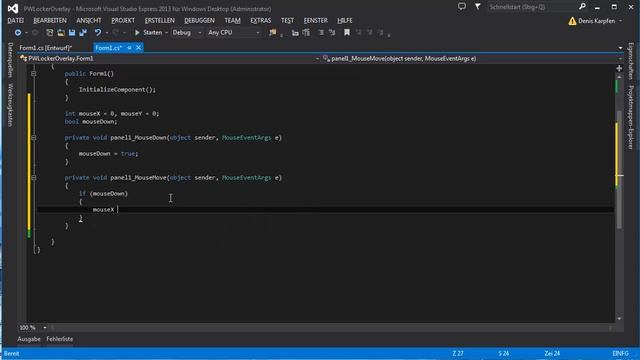Click the vertical scrollbar thumb in the editor

(x=619, y=169)
